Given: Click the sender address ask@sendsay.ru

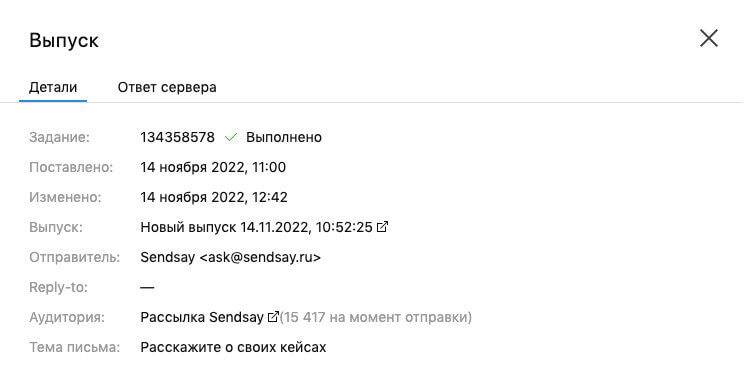Looking at the screenshot, I should tap(260, 257).
